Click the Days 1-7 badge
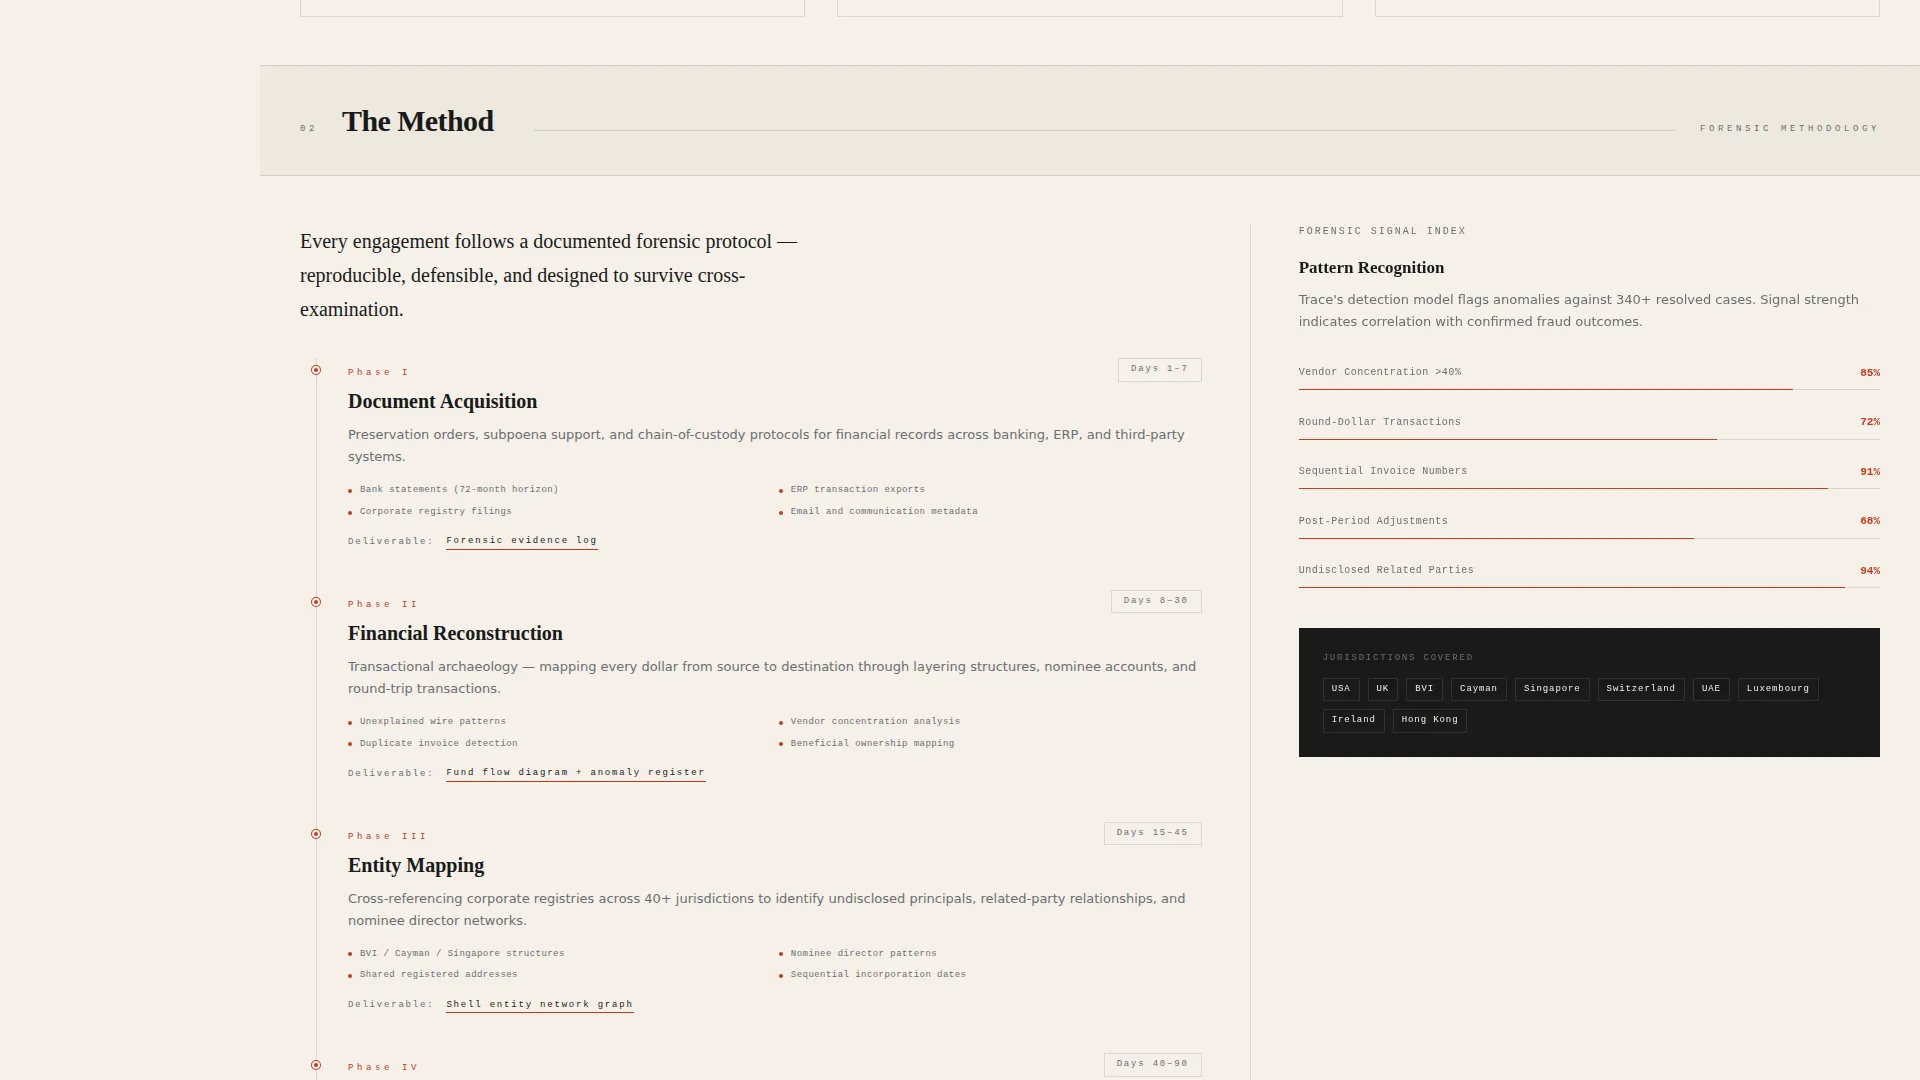 1159,369
